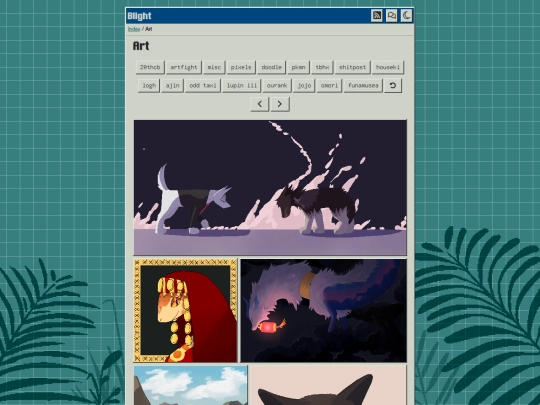Viewport: 540px width, 405px height.
Task: Select the pixels tag filter
Action: (241, 68)
